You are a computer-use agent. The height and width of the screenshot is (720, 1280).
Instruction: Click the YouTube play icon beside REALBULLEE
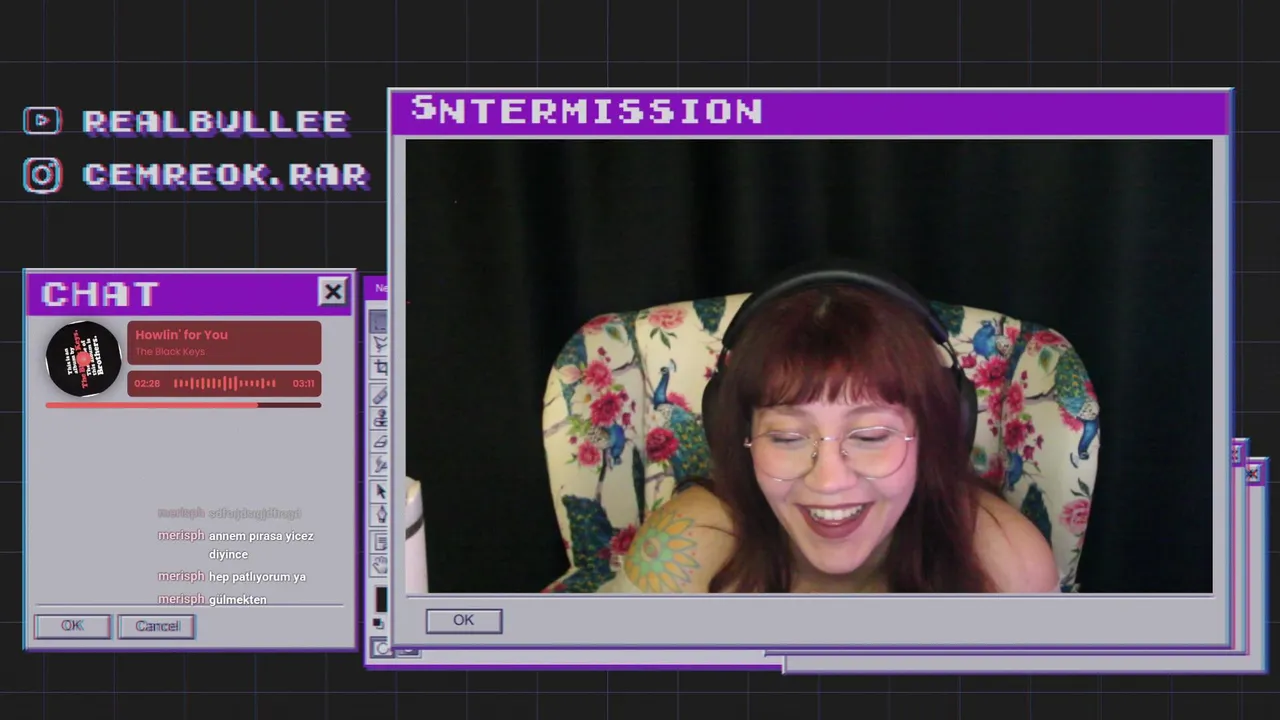pos(42,121)
